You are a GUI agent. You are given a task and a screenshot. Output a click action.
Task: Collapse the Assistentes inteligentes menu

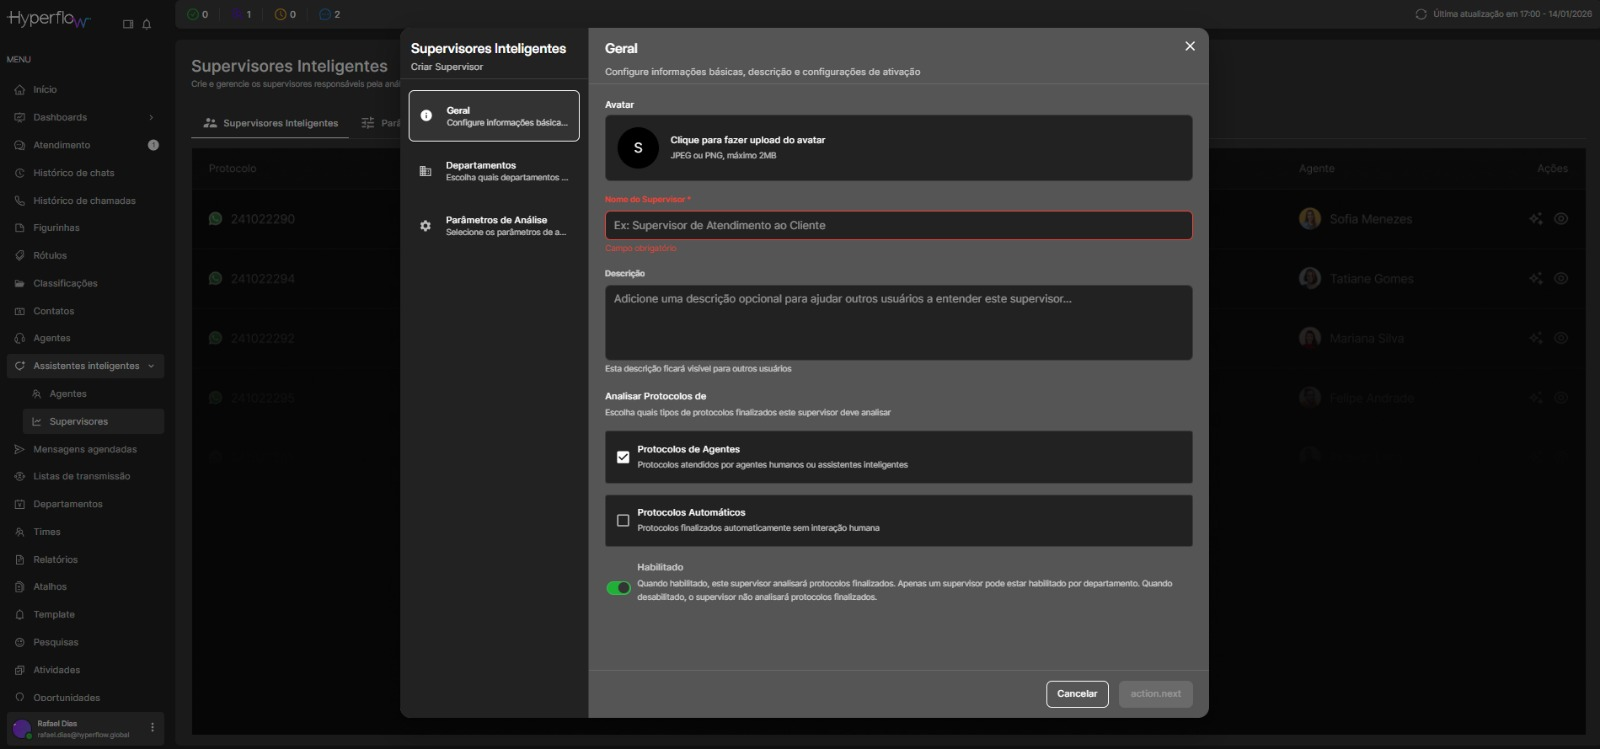[x=151, y=366]
